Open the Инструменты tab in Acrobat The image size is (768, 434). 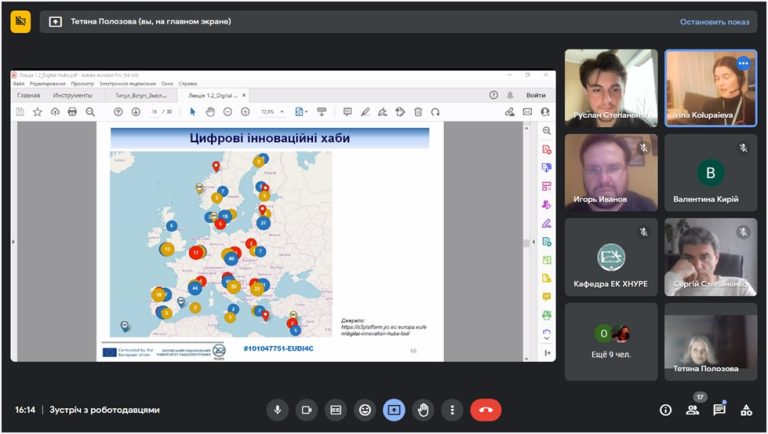(x=72, y=95)
